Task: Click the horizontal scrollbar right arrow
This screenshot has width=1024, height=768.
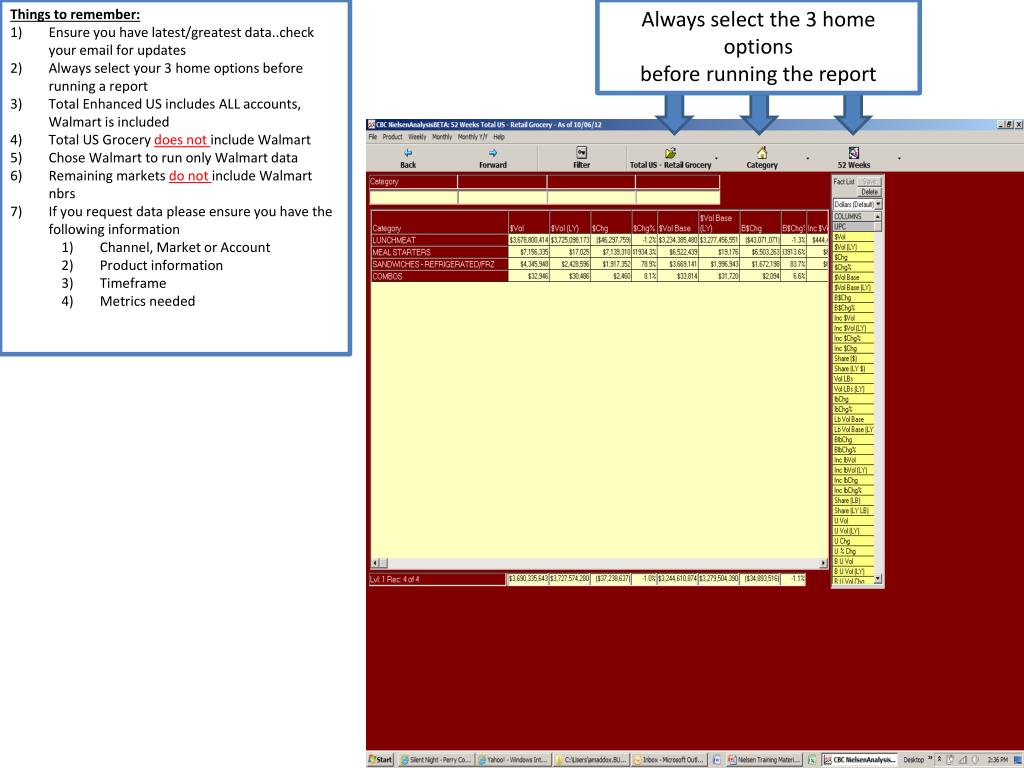Action: [x=824, y=563]
